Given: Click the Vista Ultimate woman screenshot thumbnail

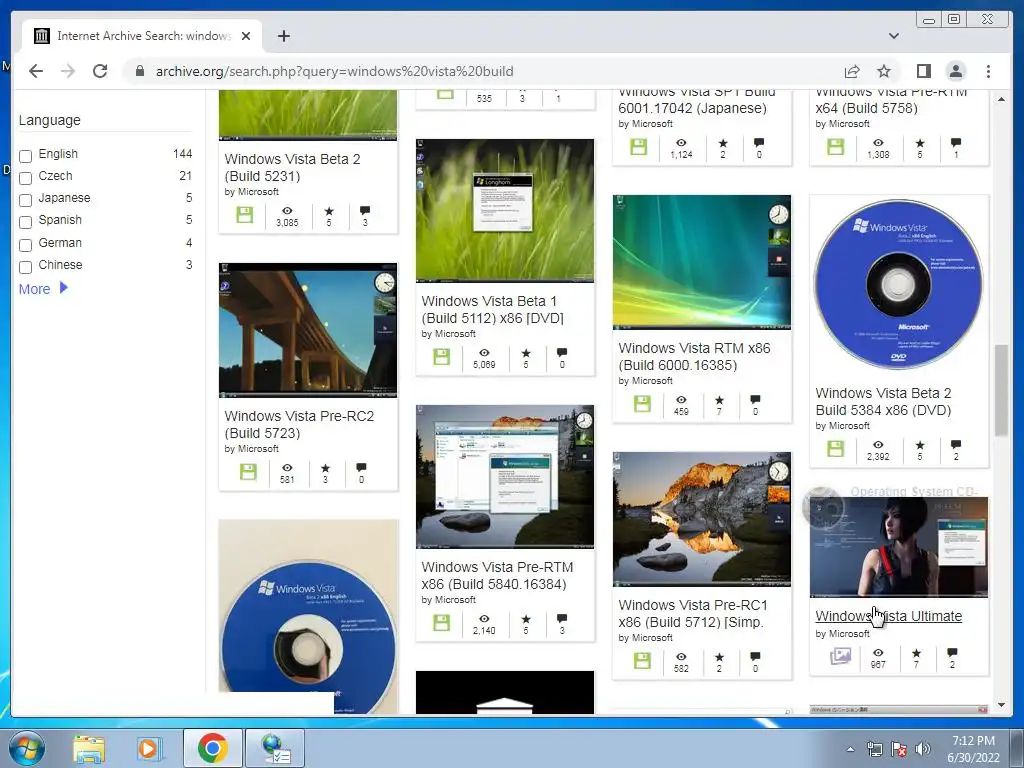Looking at the screenshot, I should coord(899,547).
